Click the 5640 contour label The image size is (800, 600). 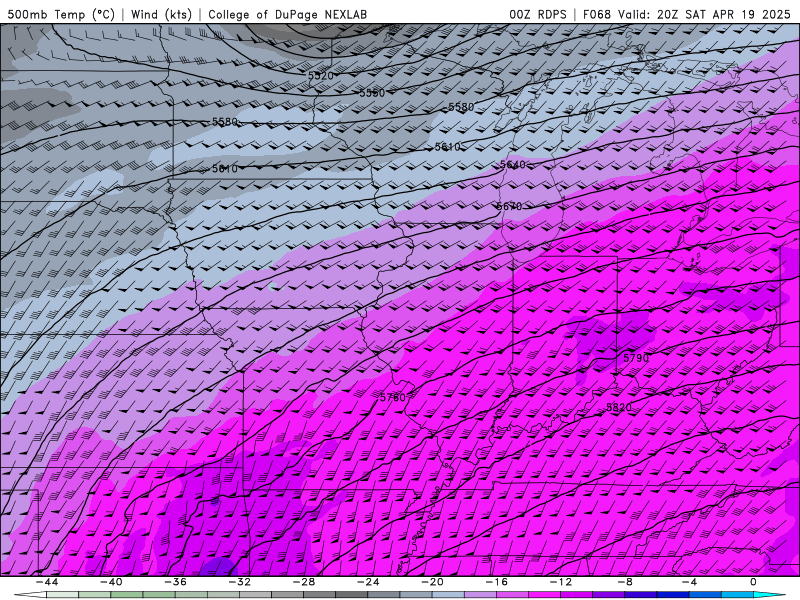coord(512,164)
